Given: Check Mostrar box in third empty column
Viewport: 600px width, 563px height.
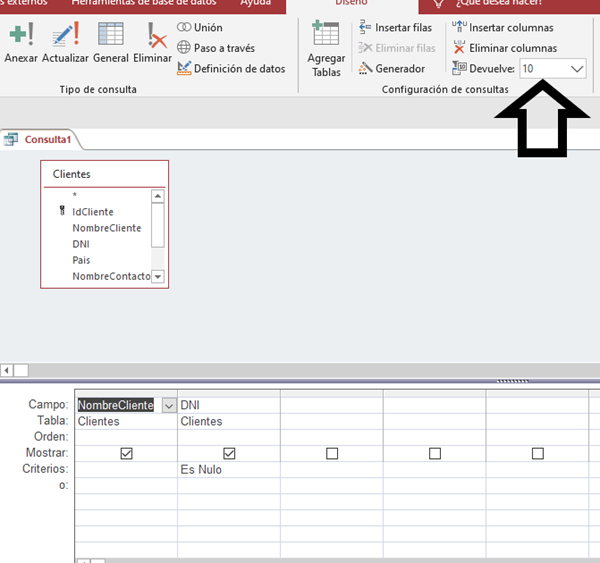Looking at the screenshot, I should 332,453.
